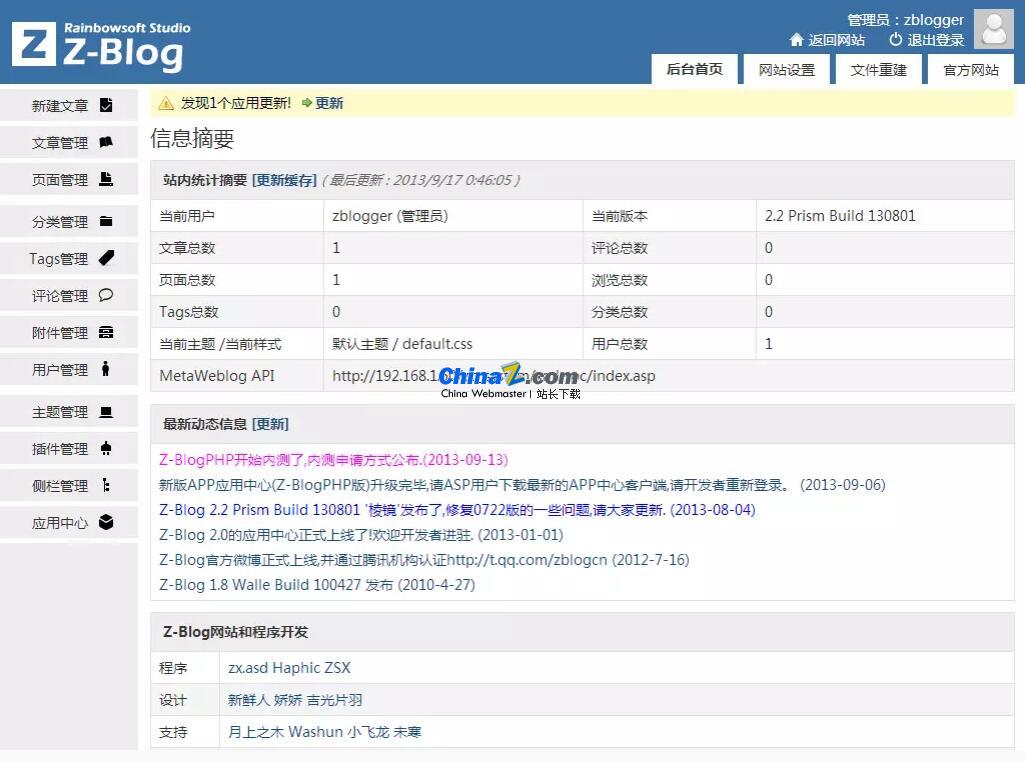Click the green arrow beside 更新
Screen dimensions: 1025x762
(x=307, y=103)
